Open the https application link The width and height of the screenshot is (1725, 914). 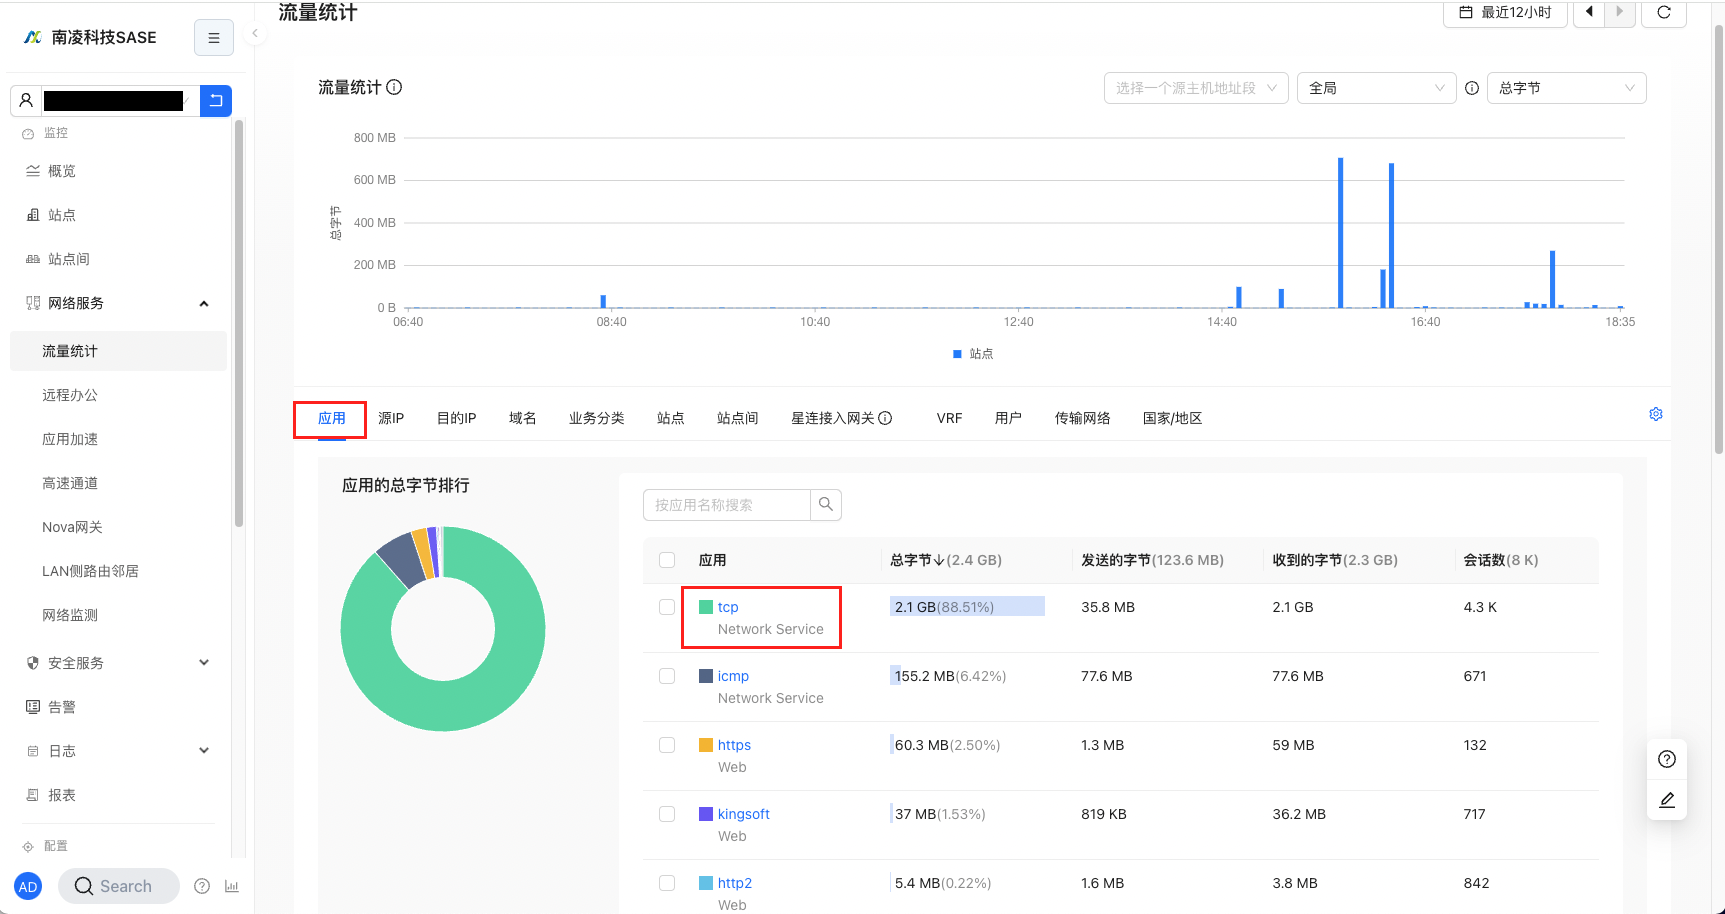coord(734,745)
